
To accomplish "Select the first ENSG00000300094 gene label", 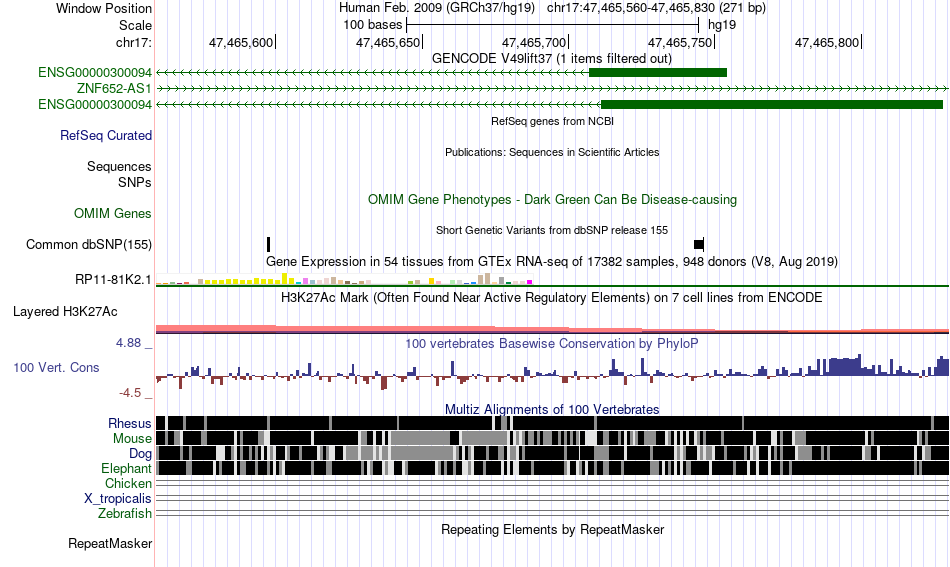I will 95,73.
